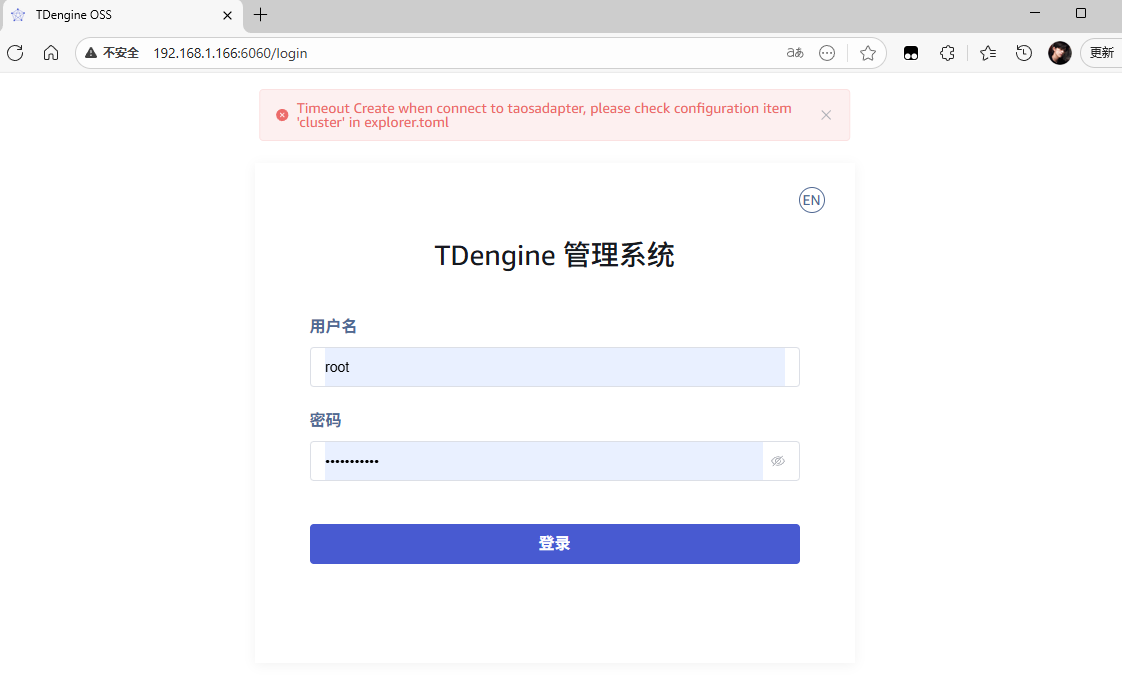Focus the 用户名 username field

coord(554,367)
